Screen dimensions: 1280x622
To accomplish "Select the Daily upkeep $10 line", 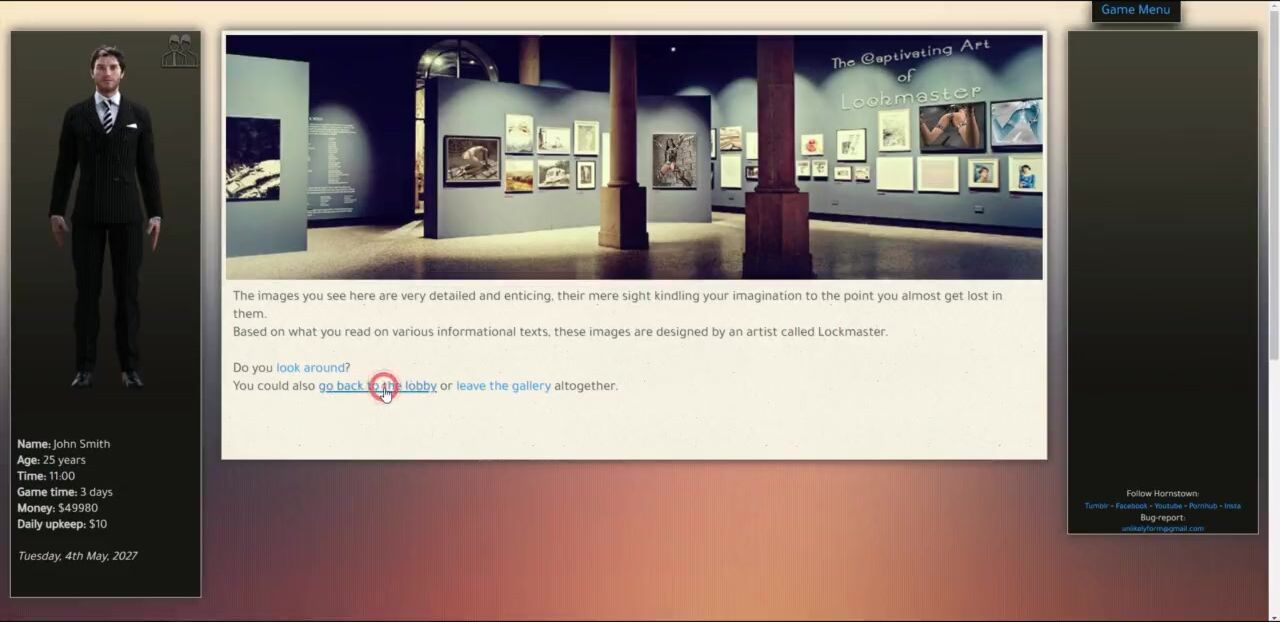I will tap(62, 524).
